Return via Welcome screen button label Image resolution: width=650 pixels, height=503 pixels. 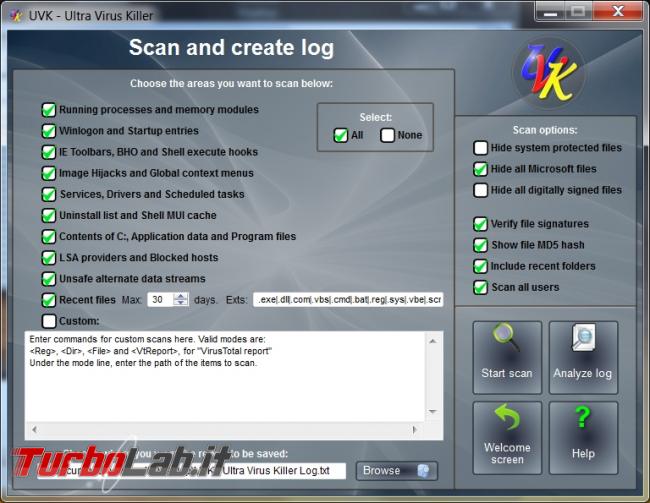(507, 454)
